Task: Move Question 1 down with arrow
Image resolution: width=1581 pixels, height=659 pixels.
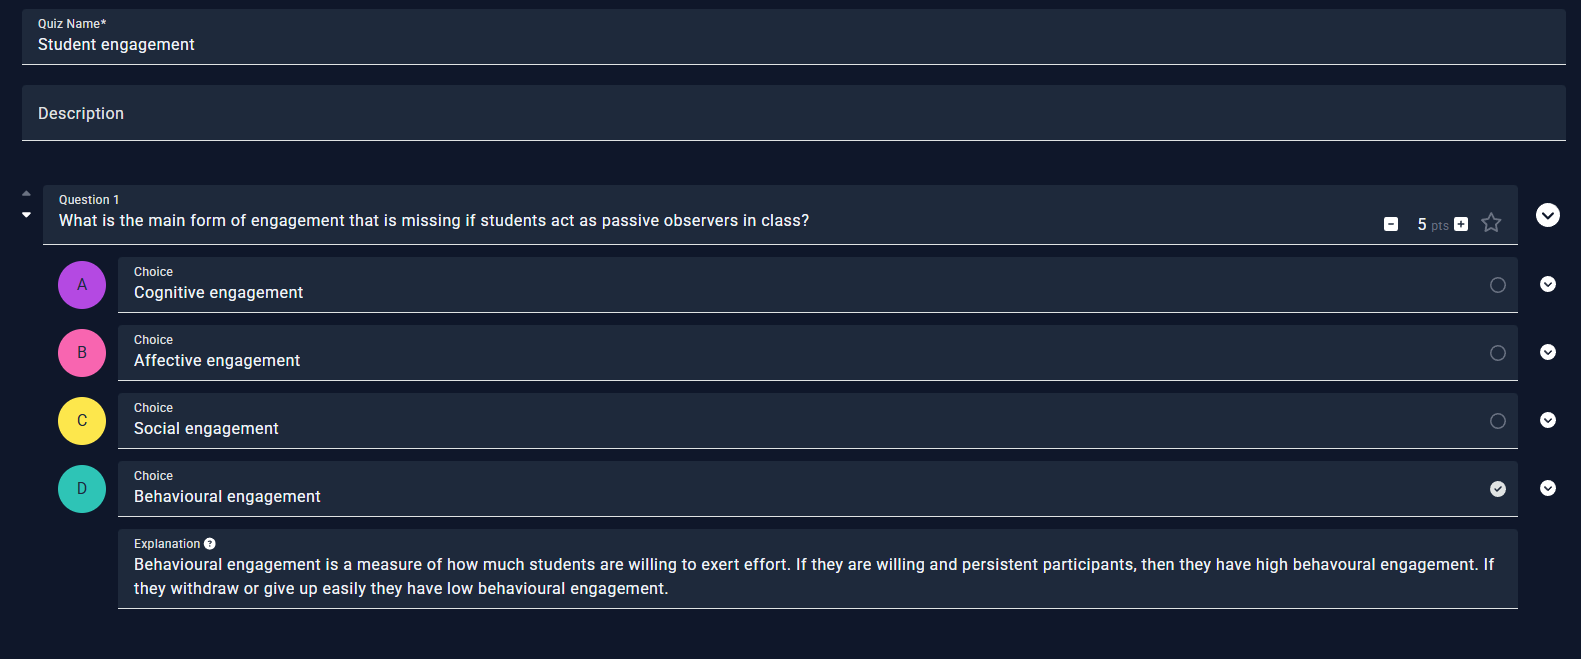Action: tap(26, 215)
